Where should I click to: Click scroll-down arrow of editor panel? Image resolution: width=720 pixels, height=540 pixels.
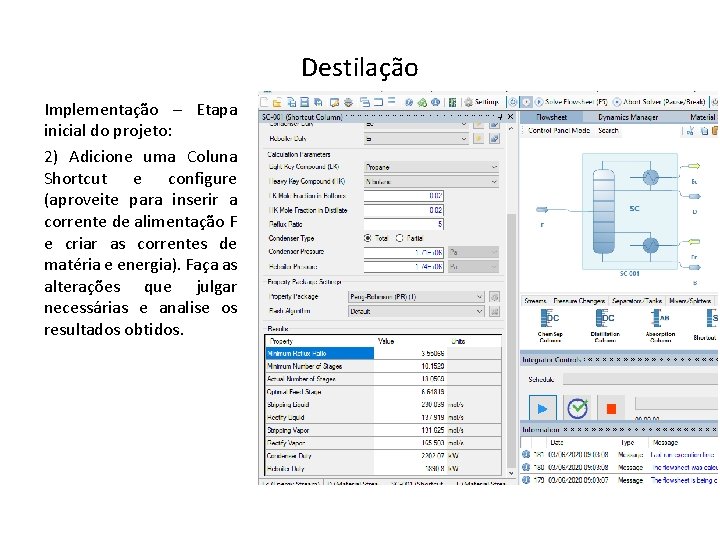[511, 473]
